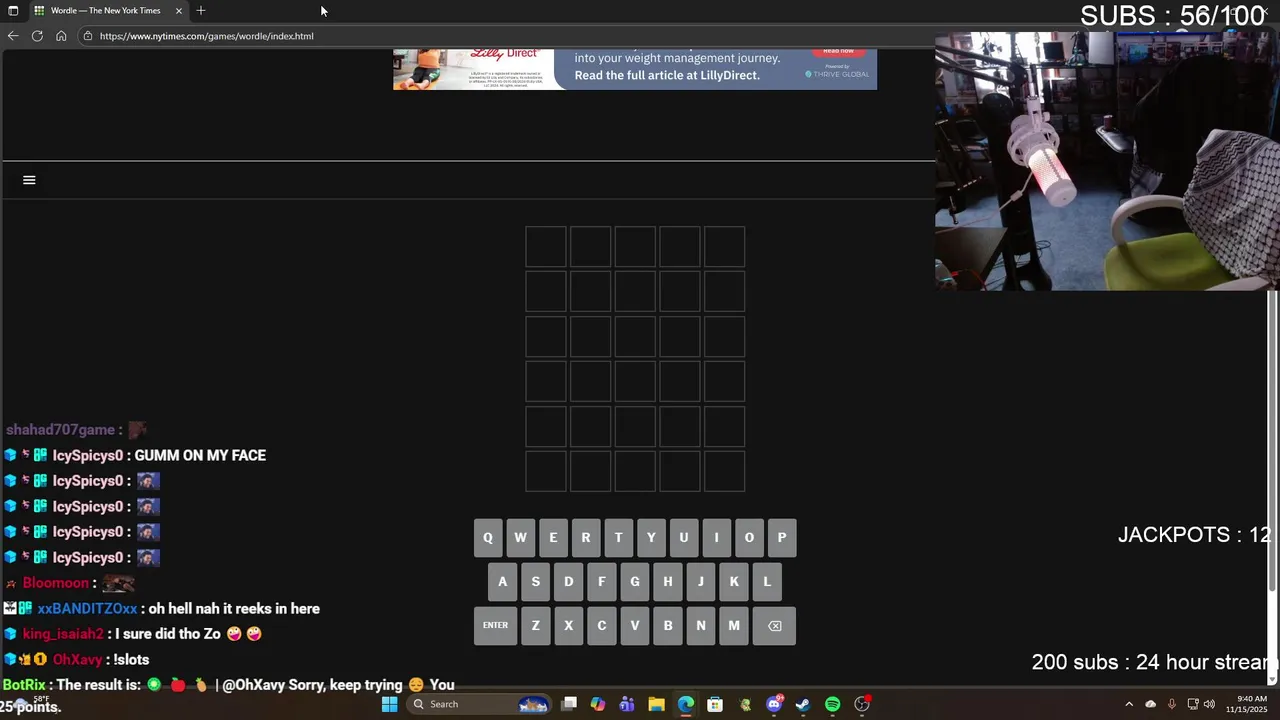
Task: Click the URL address bar
Action: [x=505, y=36]
